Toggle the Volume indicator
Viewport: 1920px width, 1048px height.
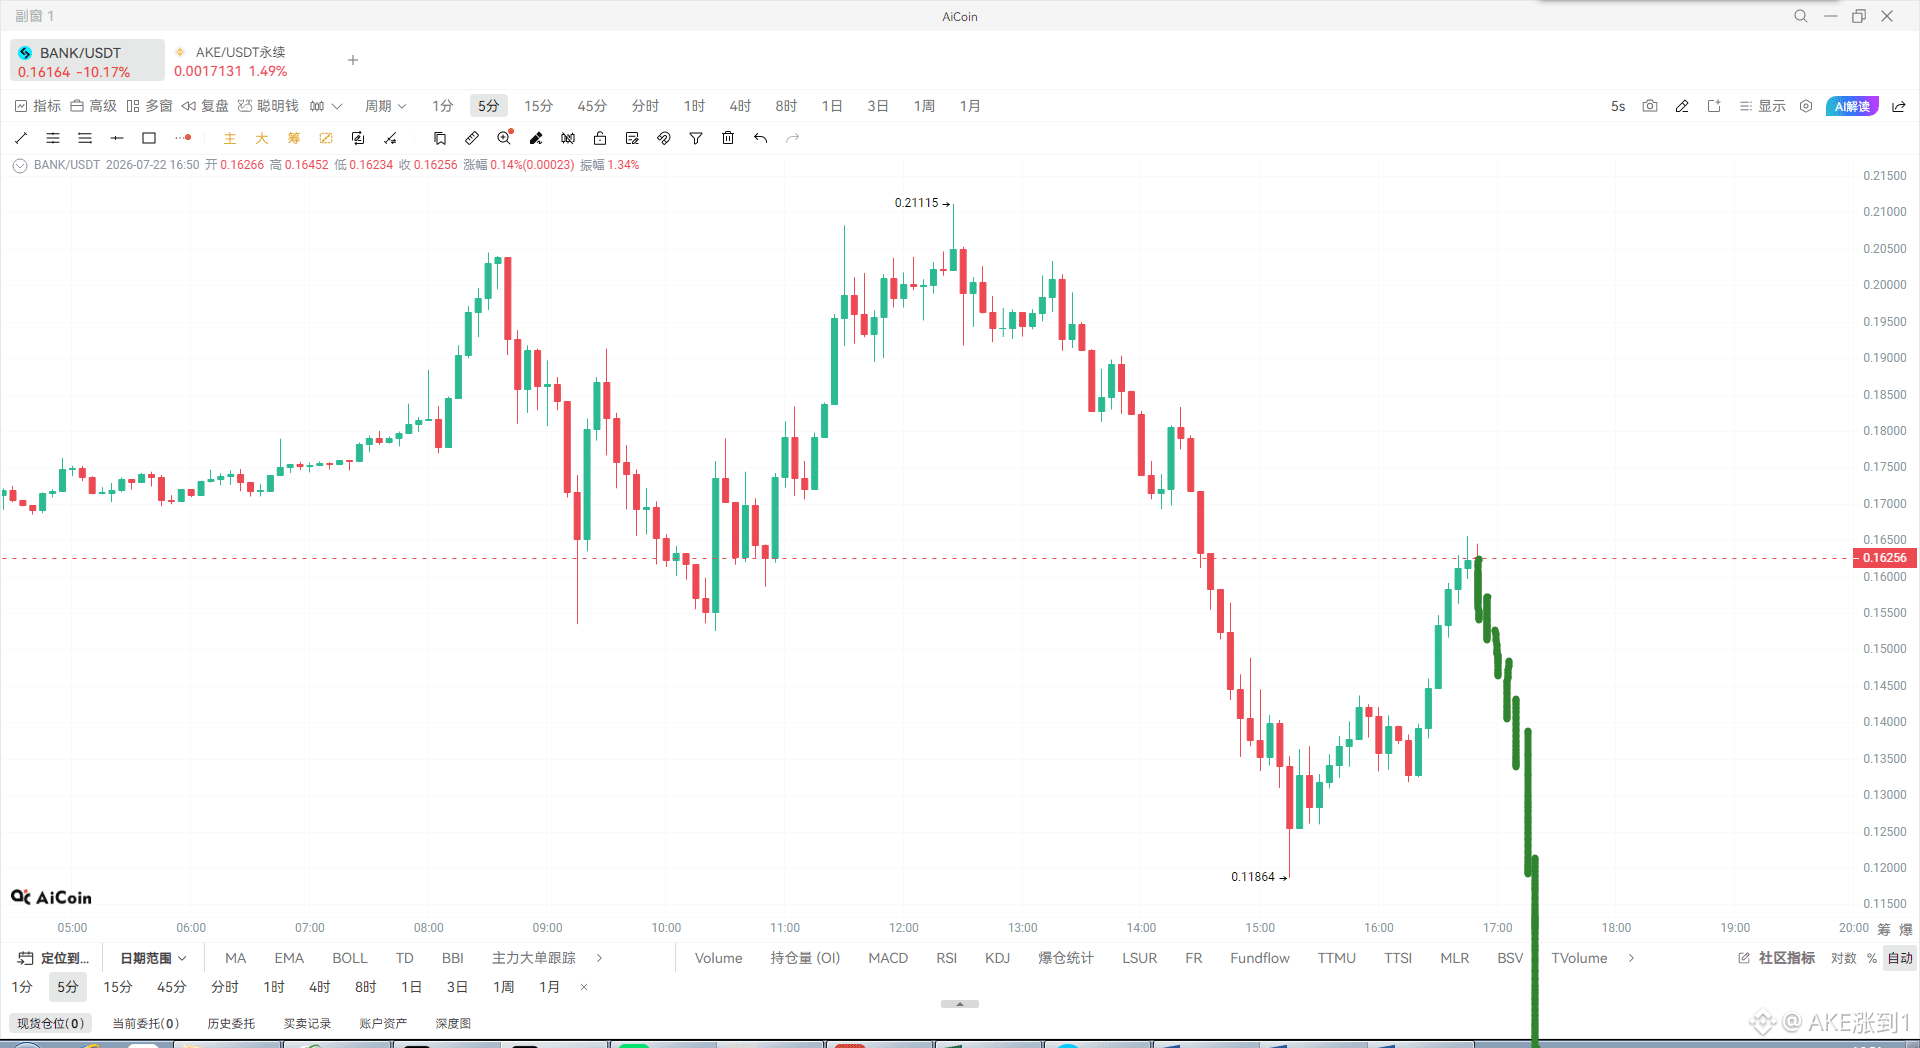point(719,958)
